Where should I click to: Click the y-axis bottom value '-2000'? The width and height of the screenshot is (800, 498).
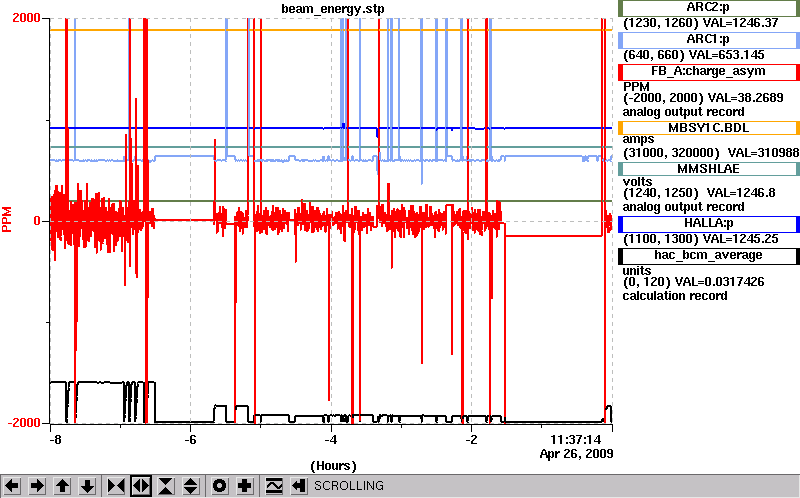(x=24, y=423)
